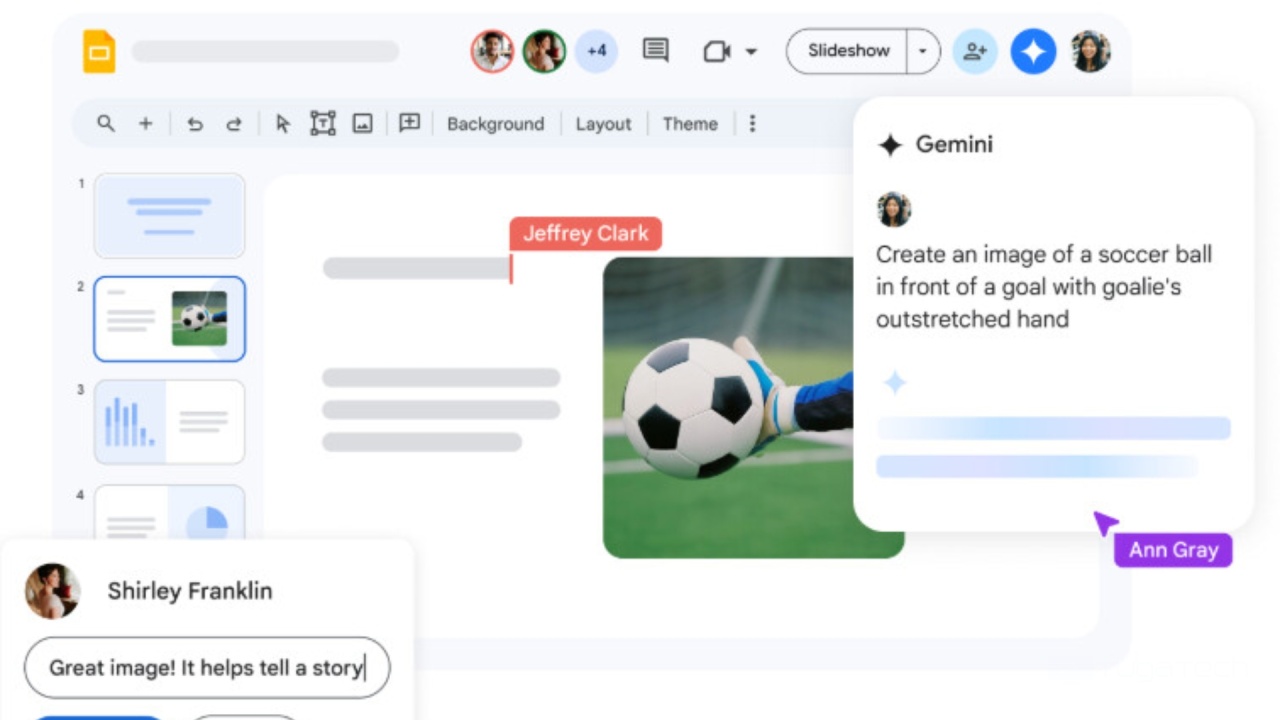Open Gemini with blue sparkle button
The width and height of the screenshot is (1280, 720).
click(1033, 52)
